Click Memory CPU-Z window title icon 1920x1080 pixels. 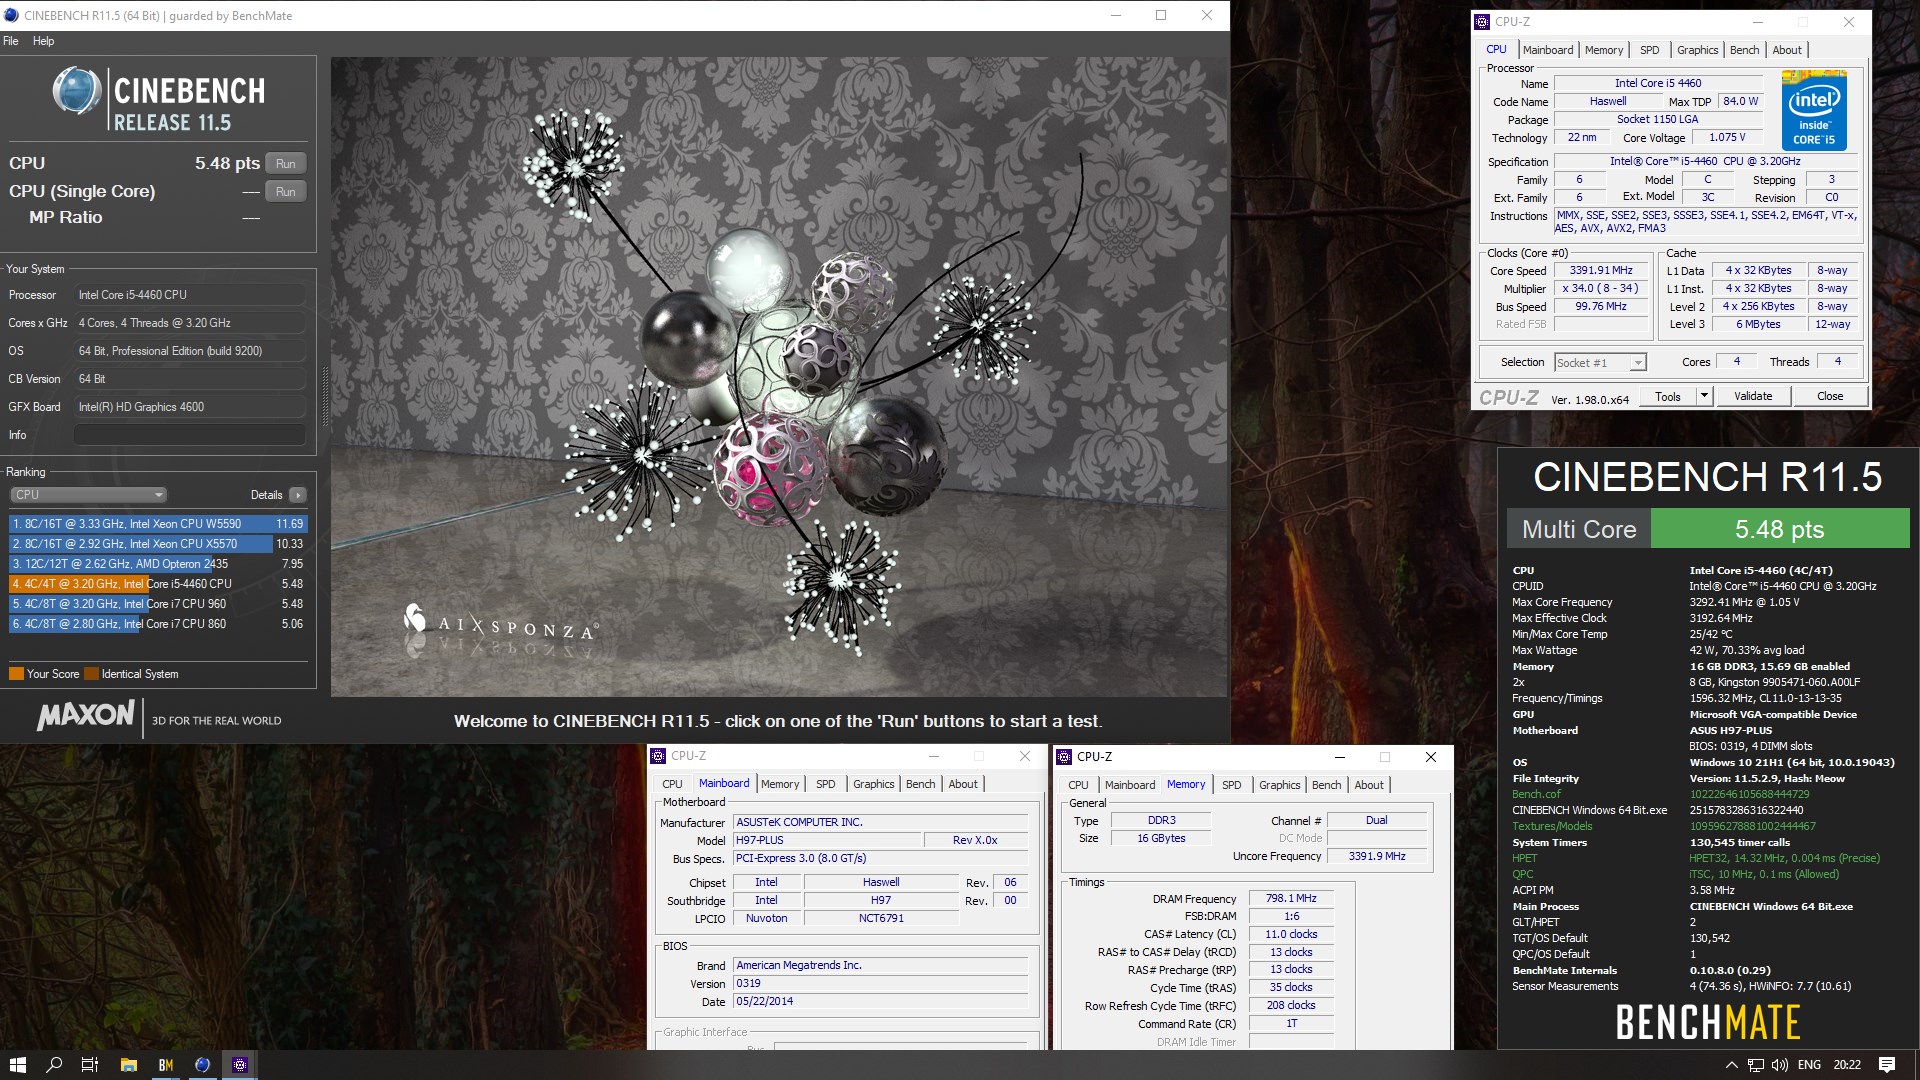1065,757
